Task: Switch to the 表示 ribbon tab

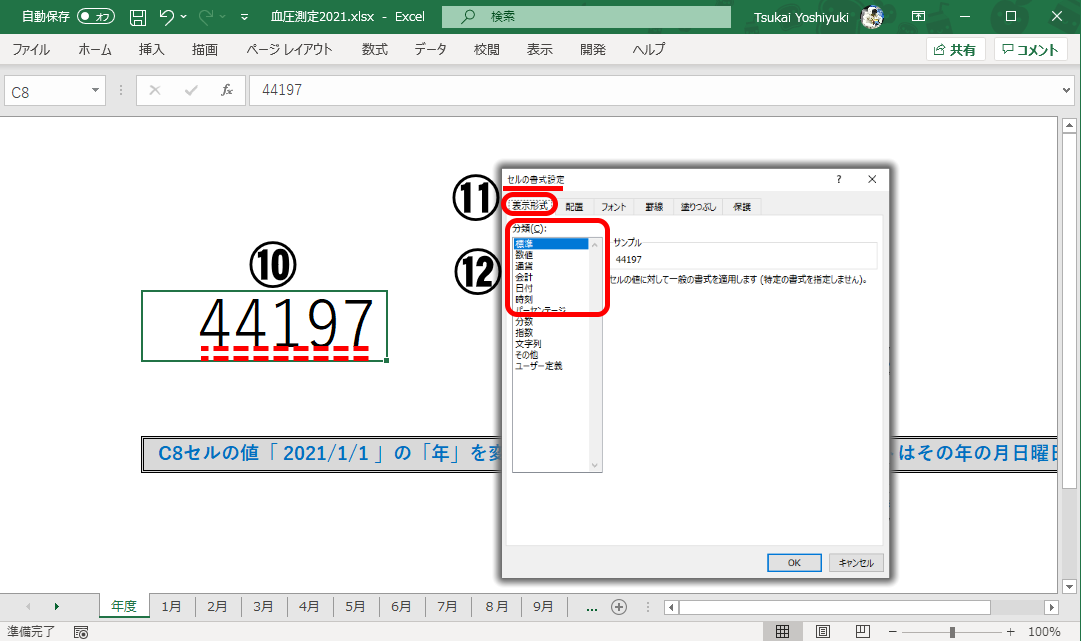Action: pyautogui.click(x=540, y=50)
